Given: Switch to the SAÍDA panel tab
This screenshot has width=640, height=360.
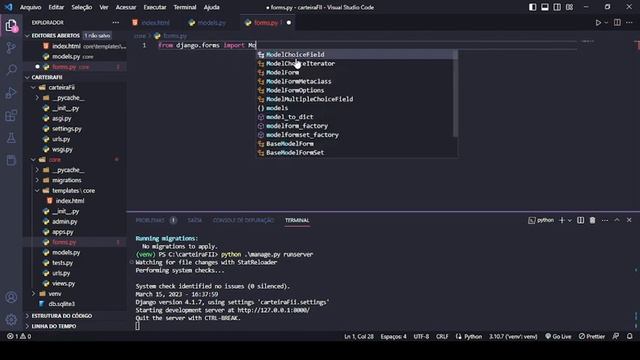Looking at the screenshot, I should click(195, 220).
